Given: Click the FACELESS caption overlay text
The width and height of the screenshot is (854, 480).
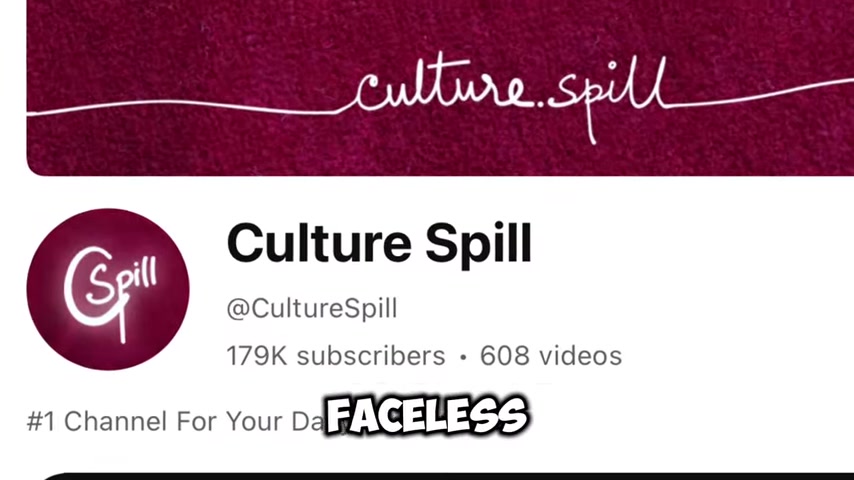Looking at the screenshot, I should click(426, 415).
